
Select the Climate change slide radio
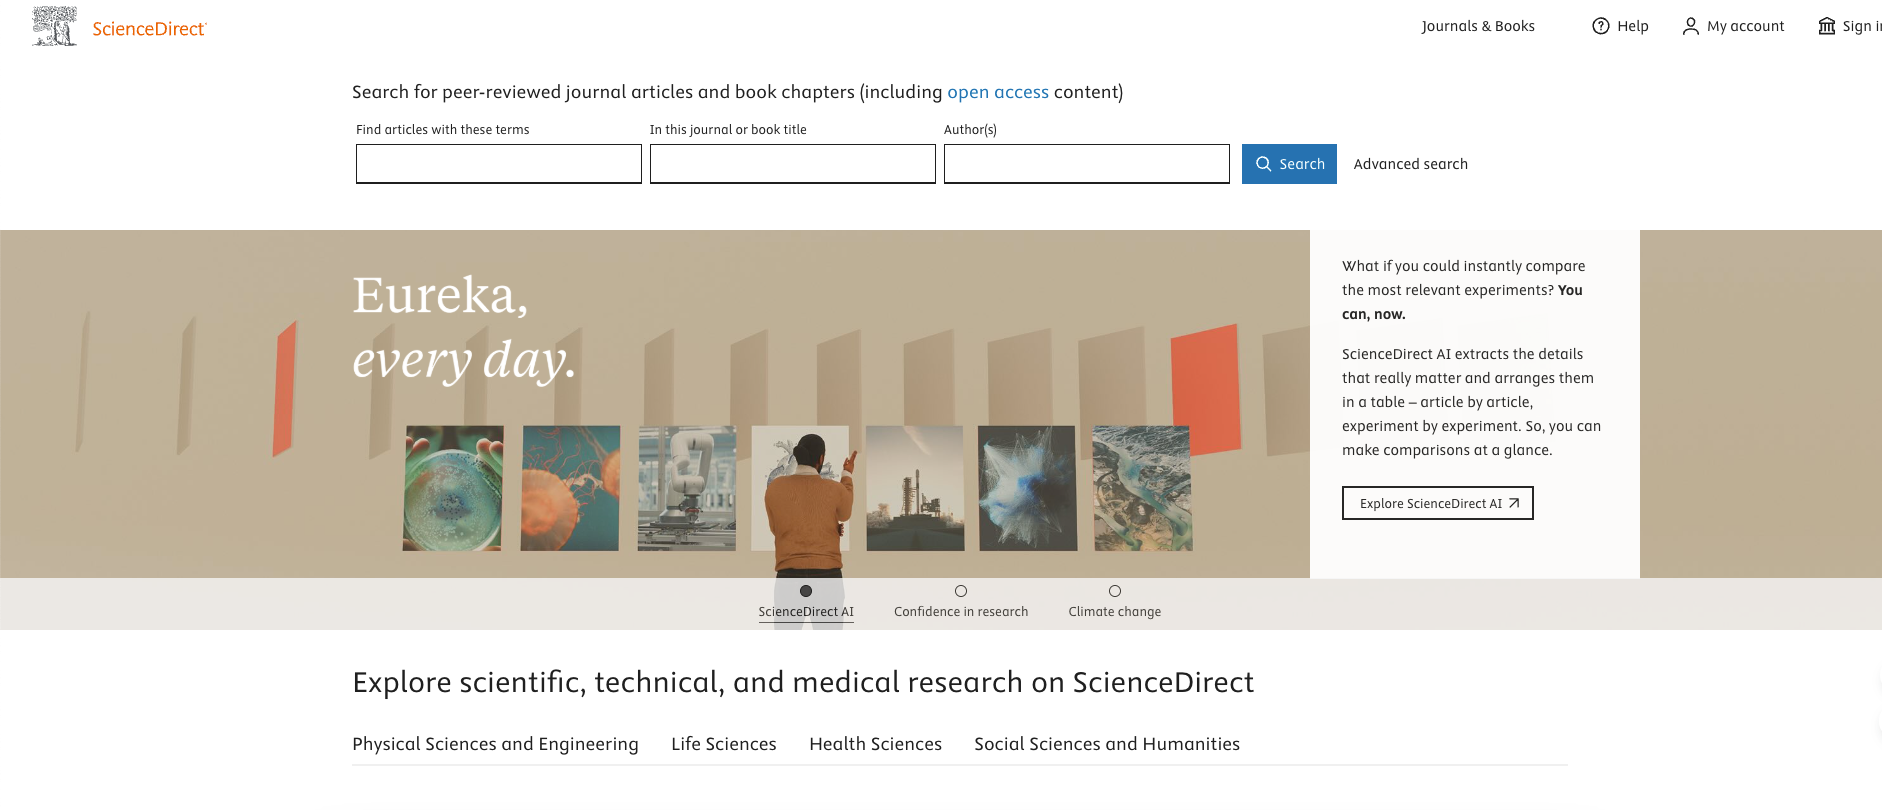1115,591
